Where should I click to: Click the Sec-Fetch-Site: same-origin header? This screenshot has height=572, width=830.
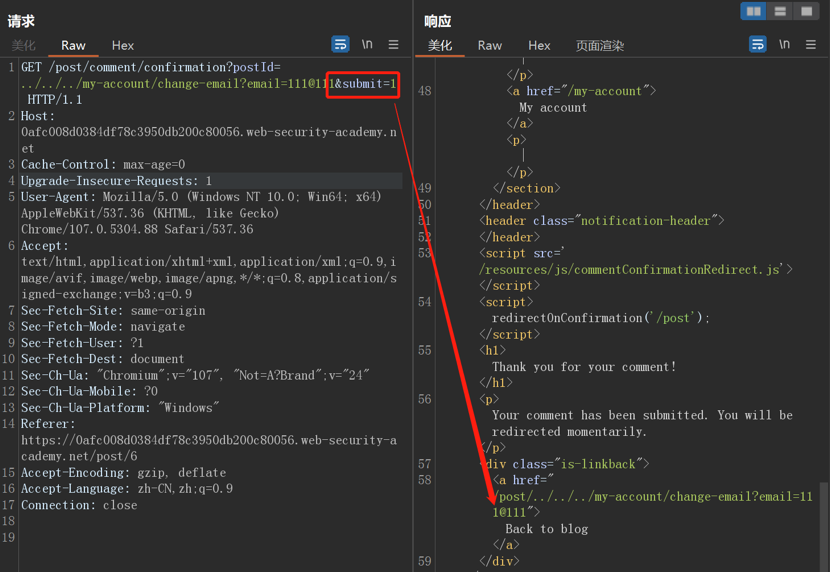113,311
